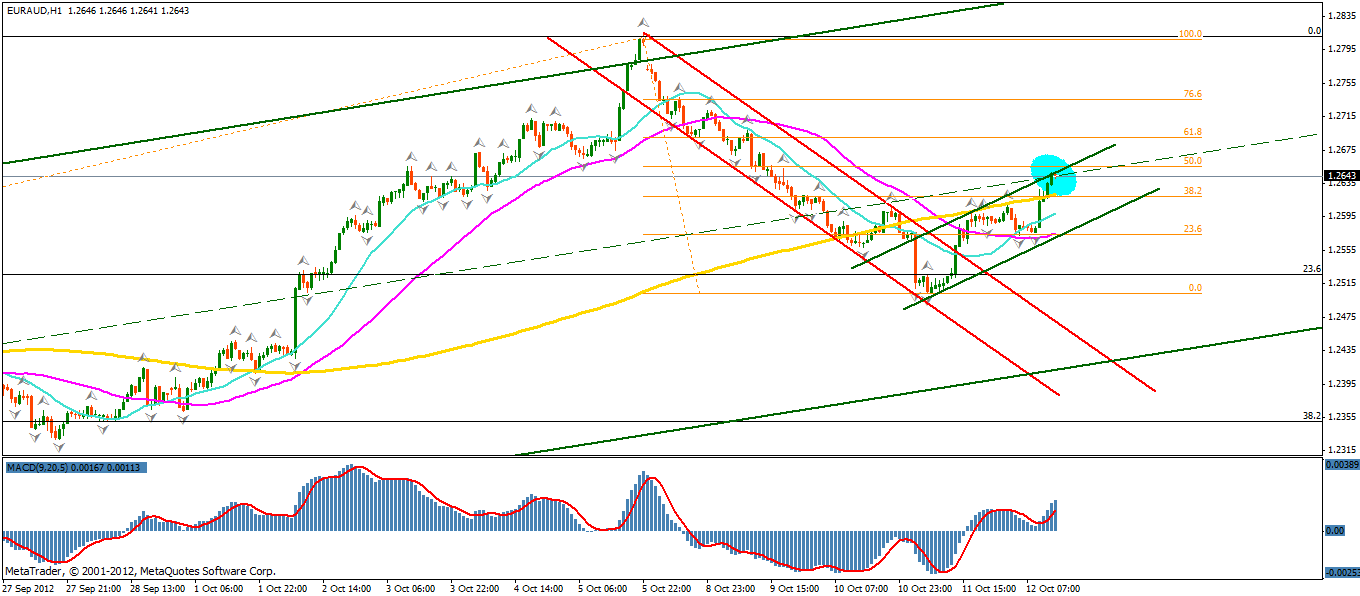1360x596 pixels.
Task: Click the cyan ellipse marker on the chart
Action: [x=1053, y=175]
